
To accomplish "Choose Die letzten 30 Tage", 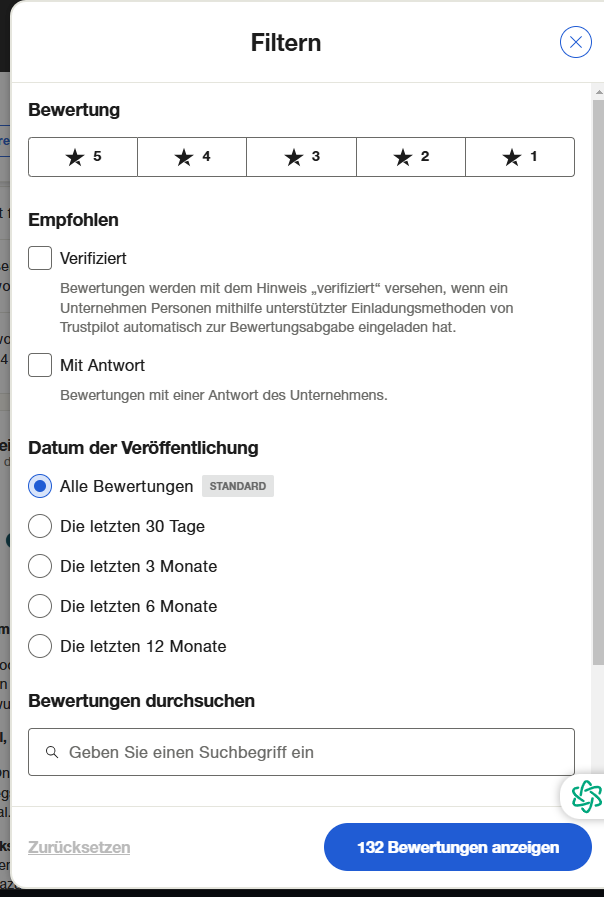I will click(40, 526).
